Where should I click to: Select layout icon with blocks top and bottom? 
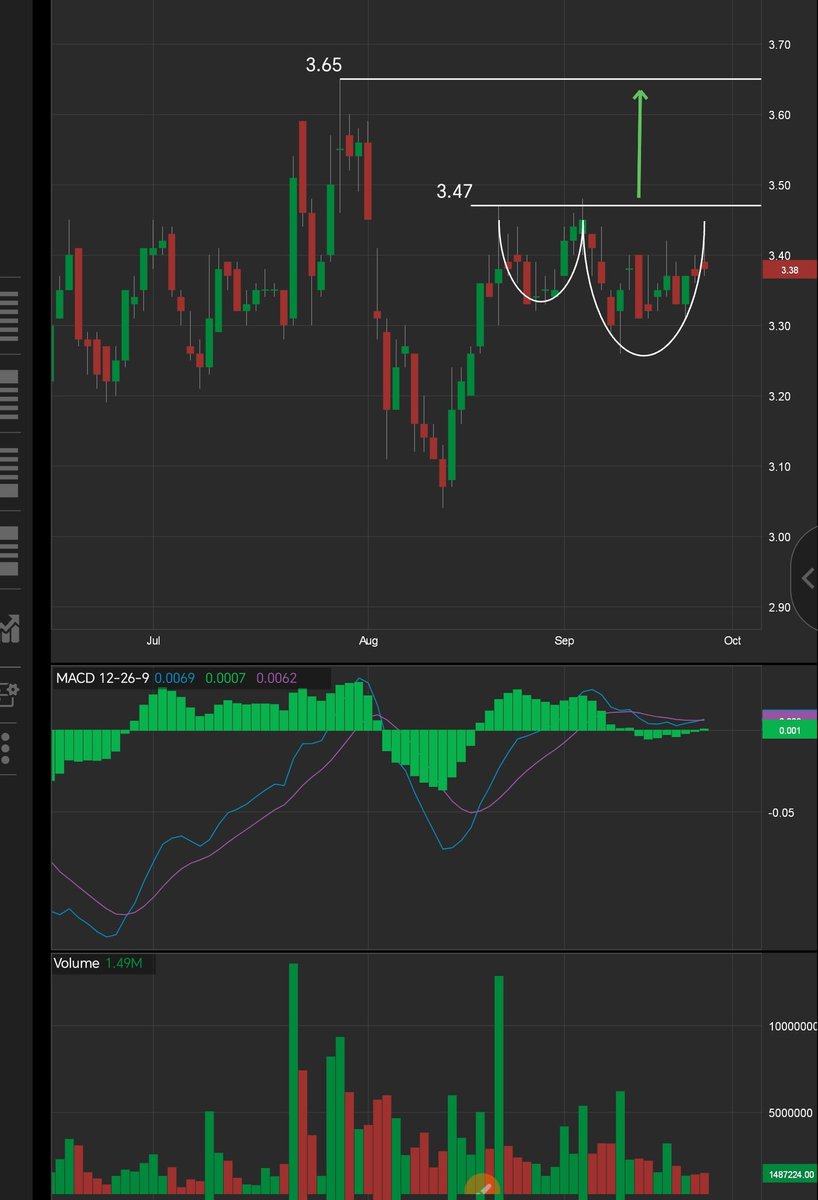click(9, 550)
